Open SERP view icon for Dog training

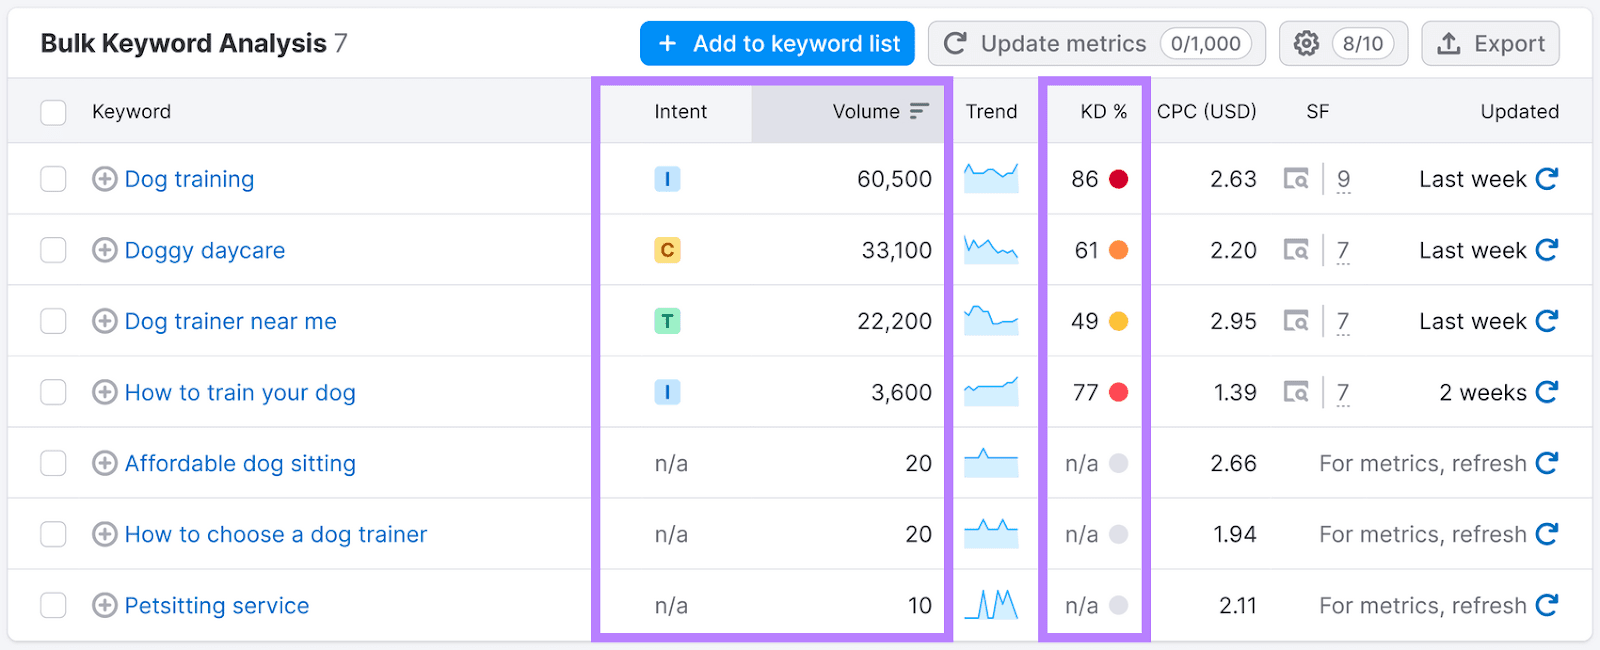pos(1296,179)
